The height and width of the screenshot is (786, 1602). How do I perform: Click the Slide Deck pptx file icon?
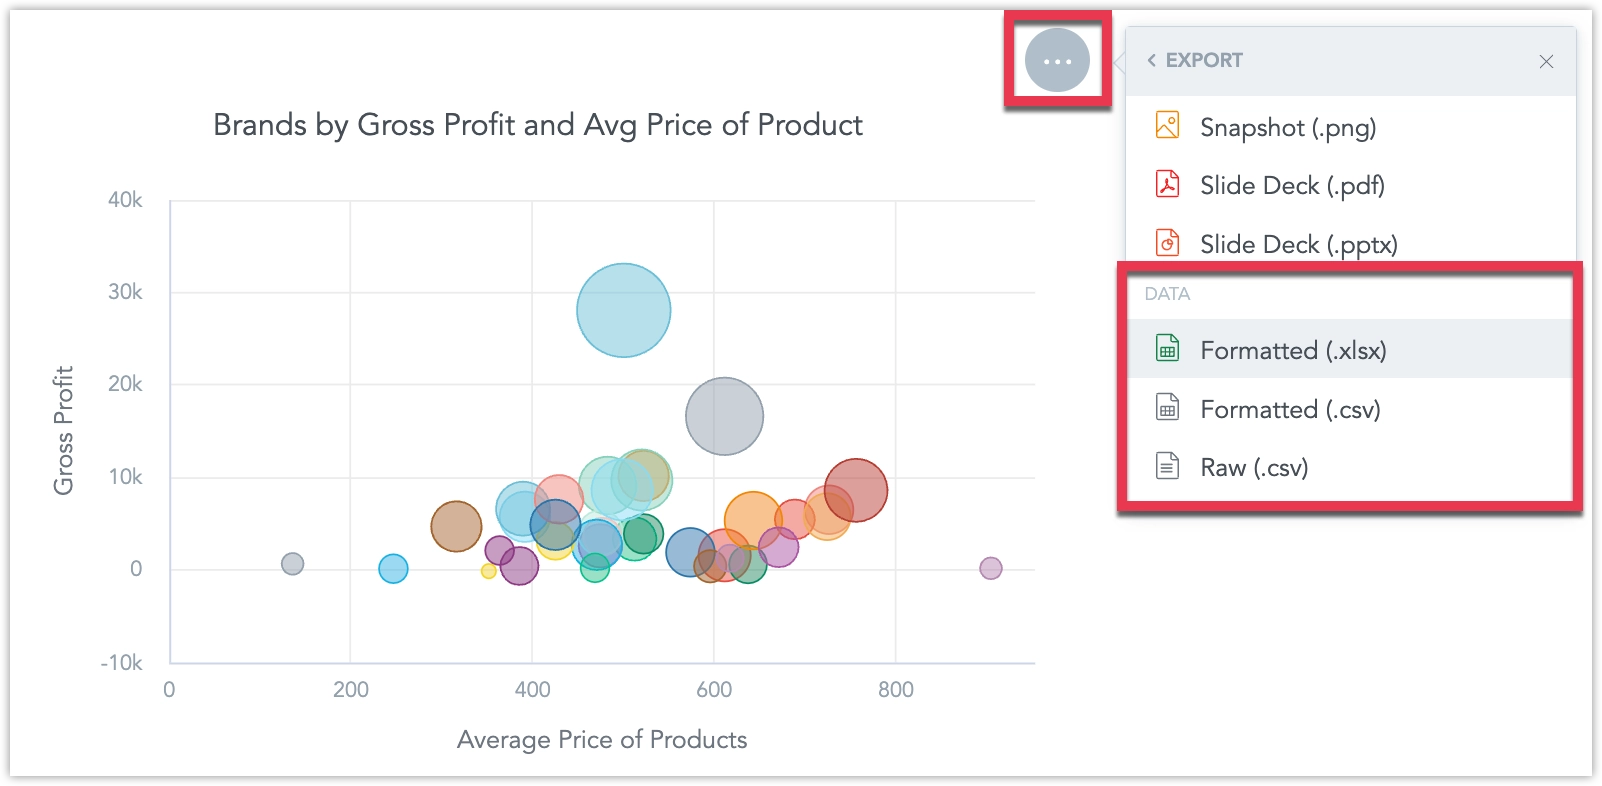point(1167,243)
